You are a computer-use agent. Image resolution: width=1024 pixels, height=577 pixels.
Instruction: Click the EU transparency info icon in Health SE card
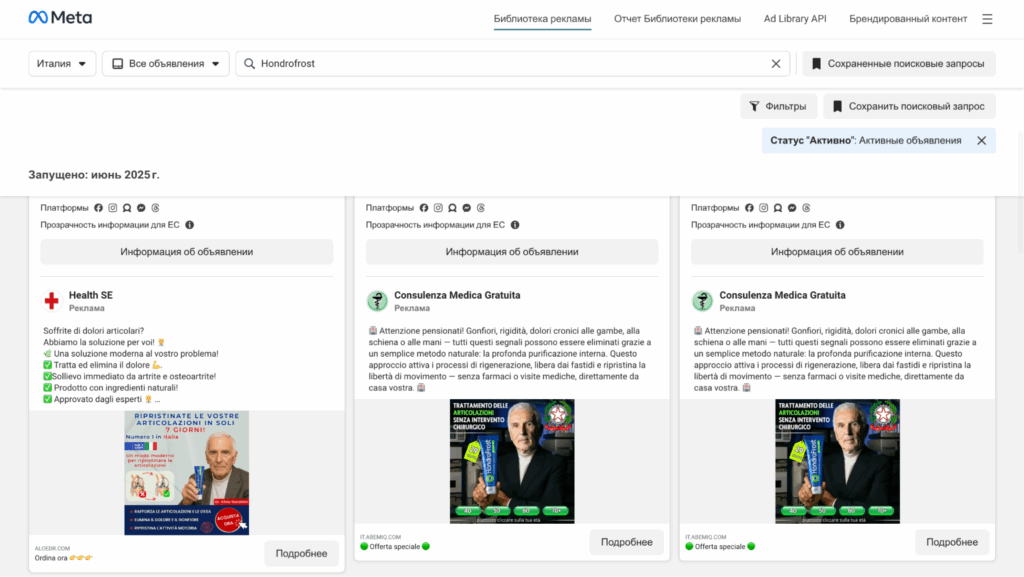click(189, 225)
